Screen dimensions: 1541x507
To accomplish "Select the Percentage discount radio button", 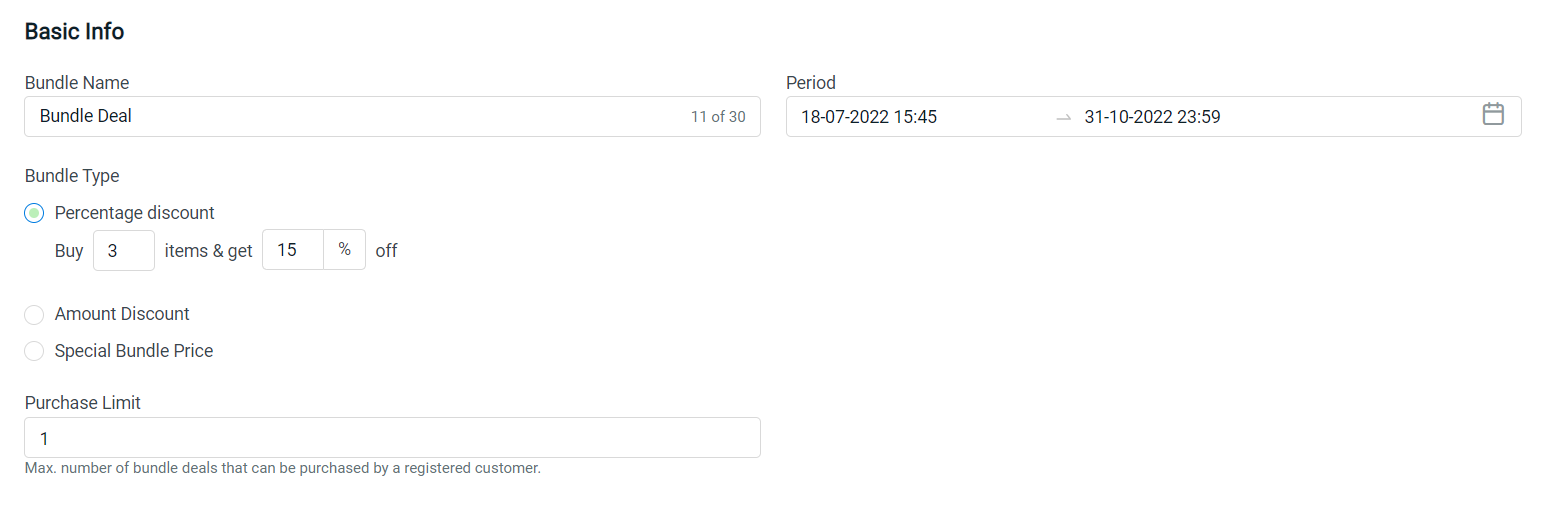I will pyautogui.click(x=34, y=213).
